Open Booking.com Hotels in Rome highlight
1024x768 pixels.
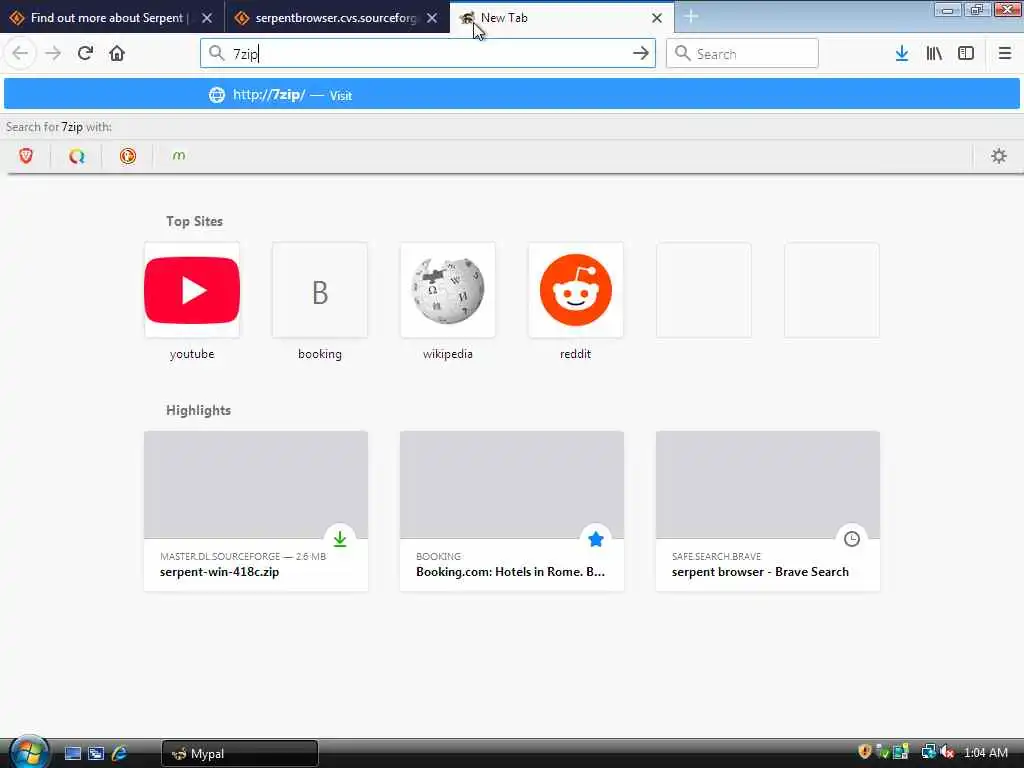[x=512, y=511]
